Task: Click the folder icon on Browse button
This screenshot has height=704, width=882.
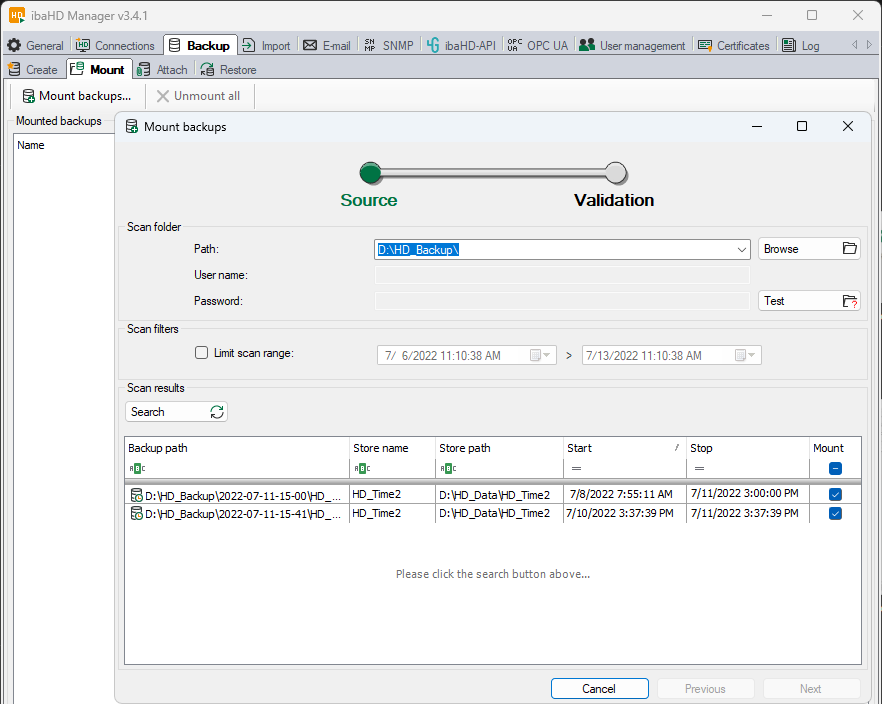Action: coord(849,249)
